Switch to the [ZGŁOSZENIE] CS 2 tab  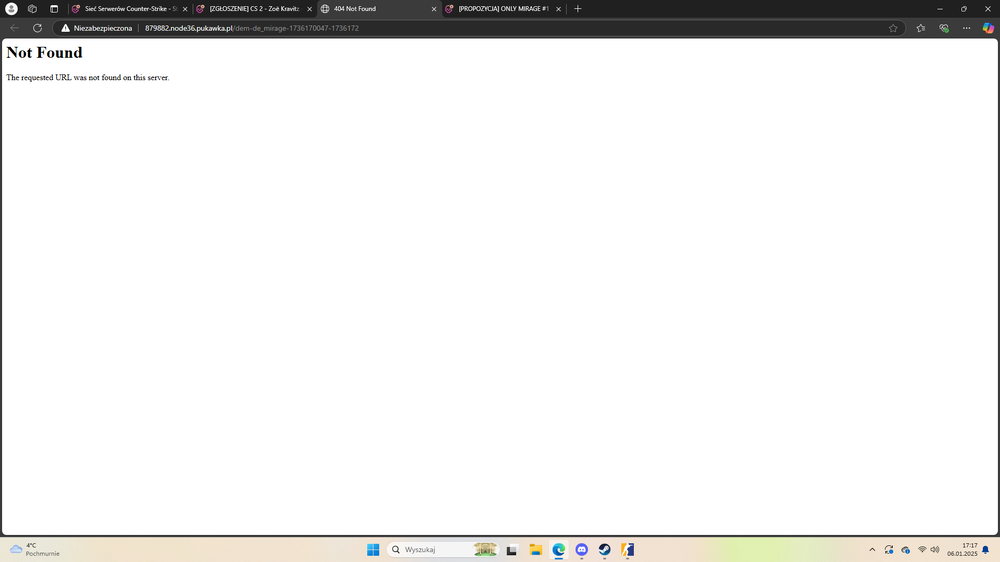coord(254,9)
